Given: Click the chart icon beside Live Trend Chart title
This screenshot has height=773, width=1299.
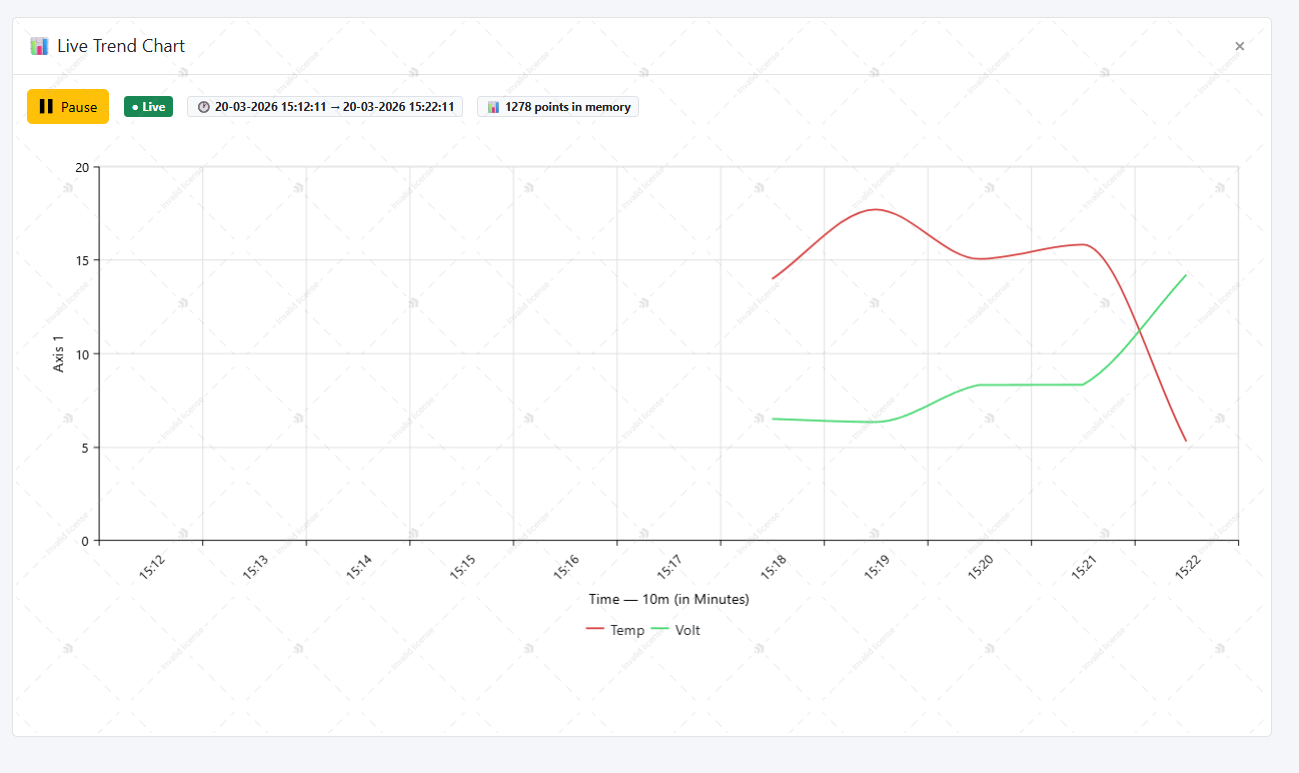Looking at the screenshot, I should (39, 46).
